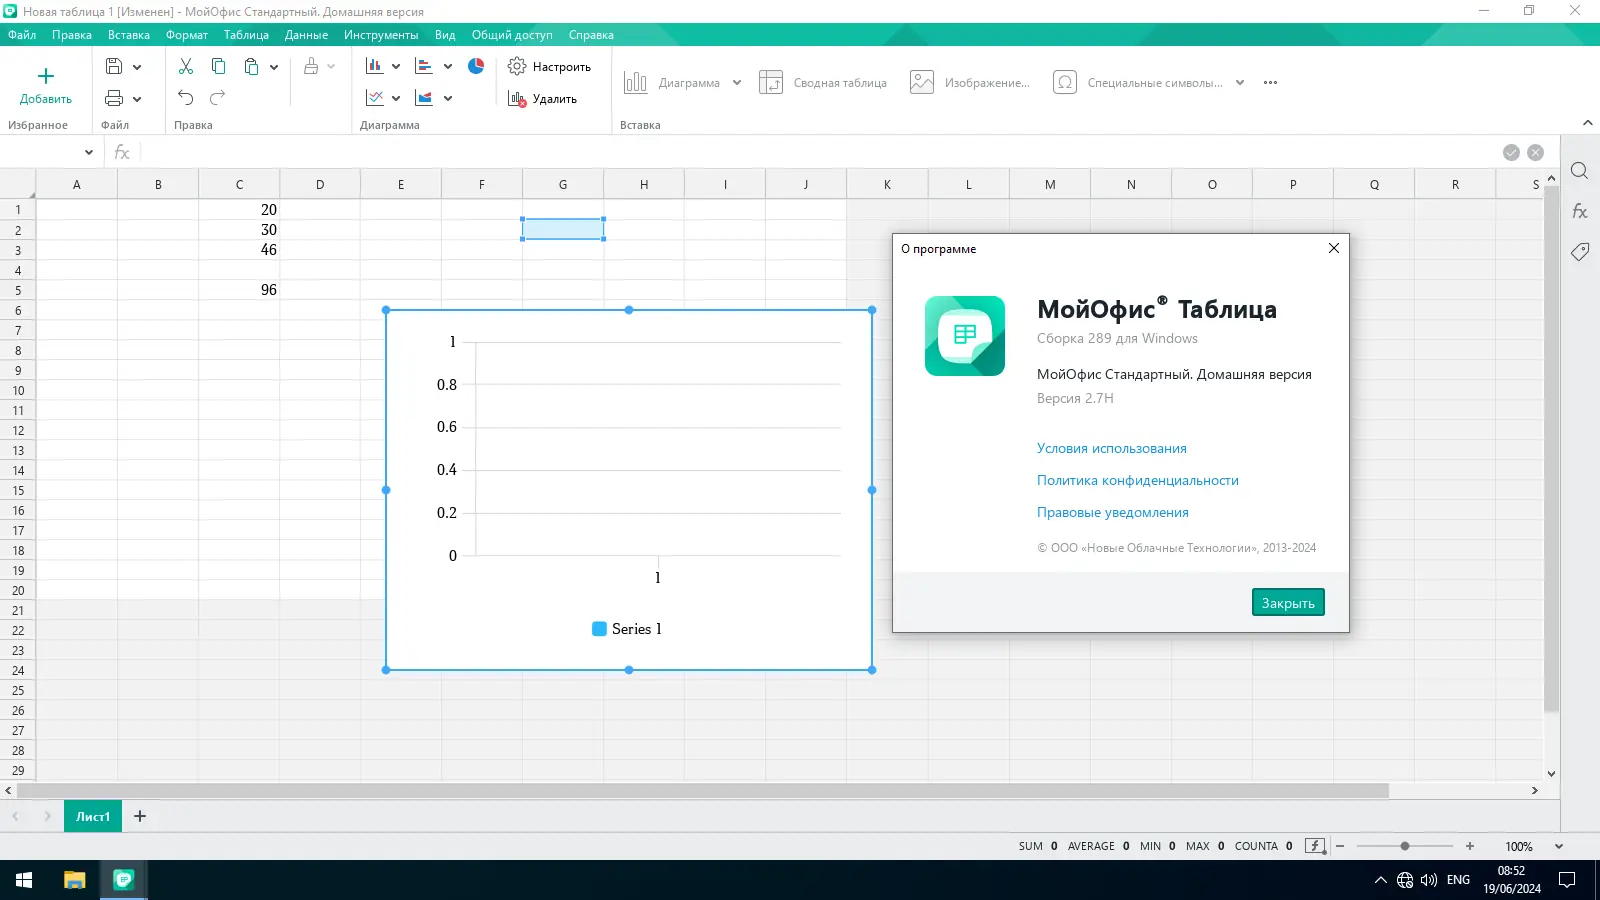The image size is (1600, 900).
Task: Open the volume tray icon
Action: [x=1428, y=880]
